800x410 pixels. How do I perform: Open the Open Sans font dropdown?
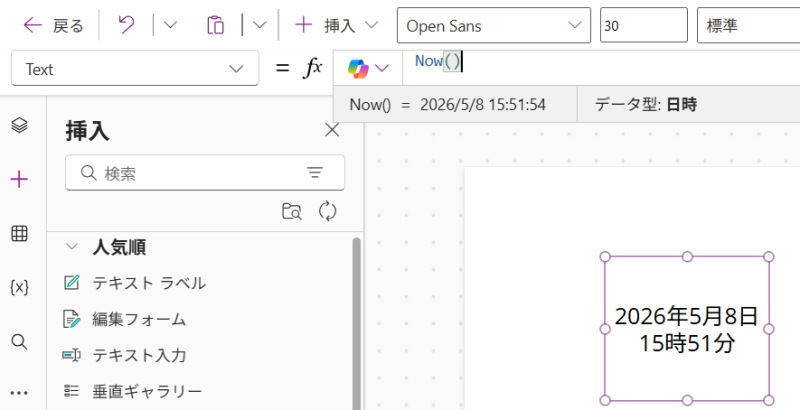[x=493, y=25]
